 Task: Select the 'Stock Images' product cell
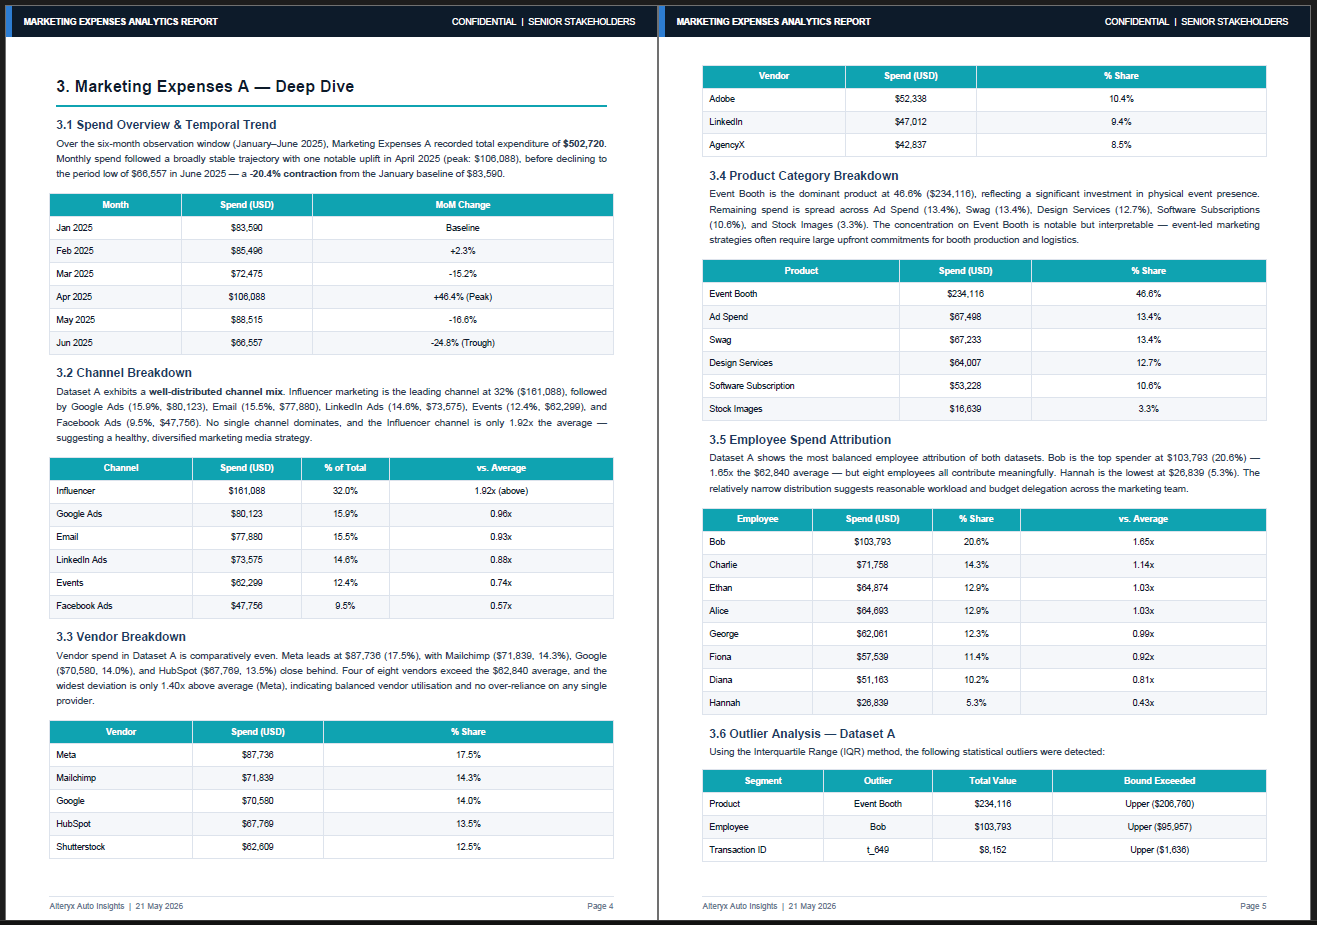pyautogui.click(x=801, y=409)
